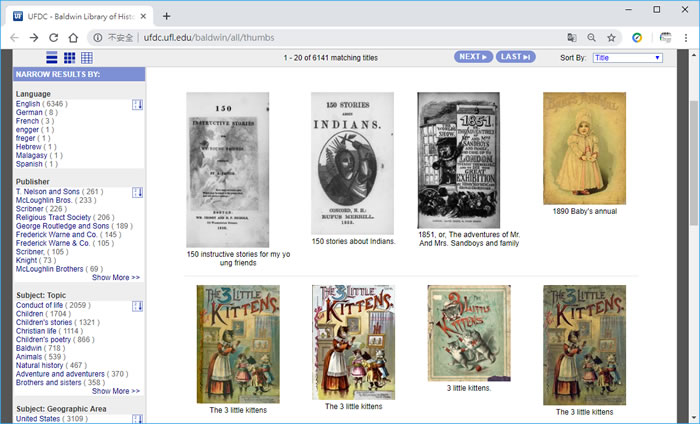Filter by Hebrew language
The image size is (700, 424).
pyautogui.click(x=29, y=146)
